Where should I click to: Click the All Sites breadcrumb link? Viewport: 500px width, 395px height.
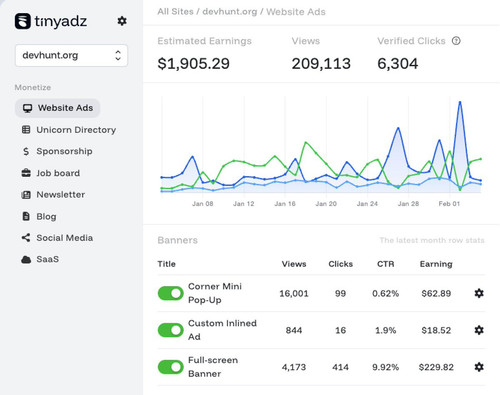[x=175, y=12]
